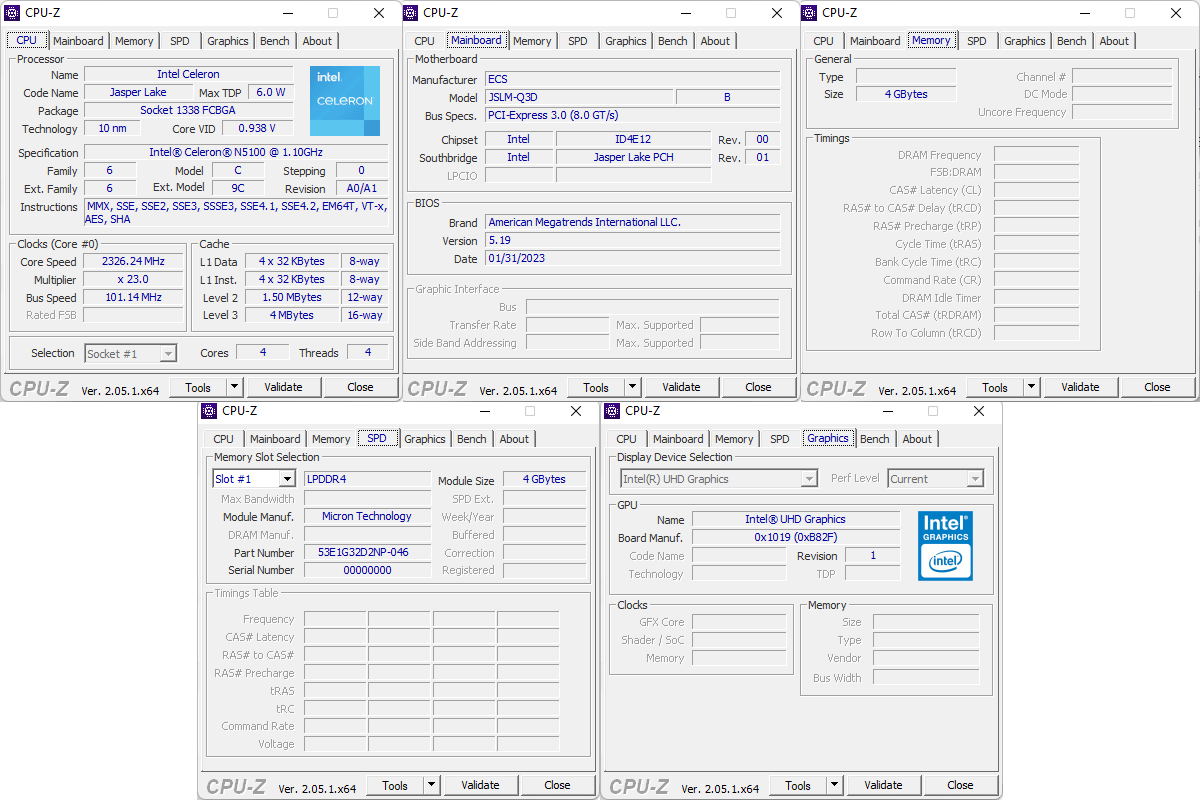
Task: Click the BIOS Version value 5.19
Action: click(x=632, y=240)
